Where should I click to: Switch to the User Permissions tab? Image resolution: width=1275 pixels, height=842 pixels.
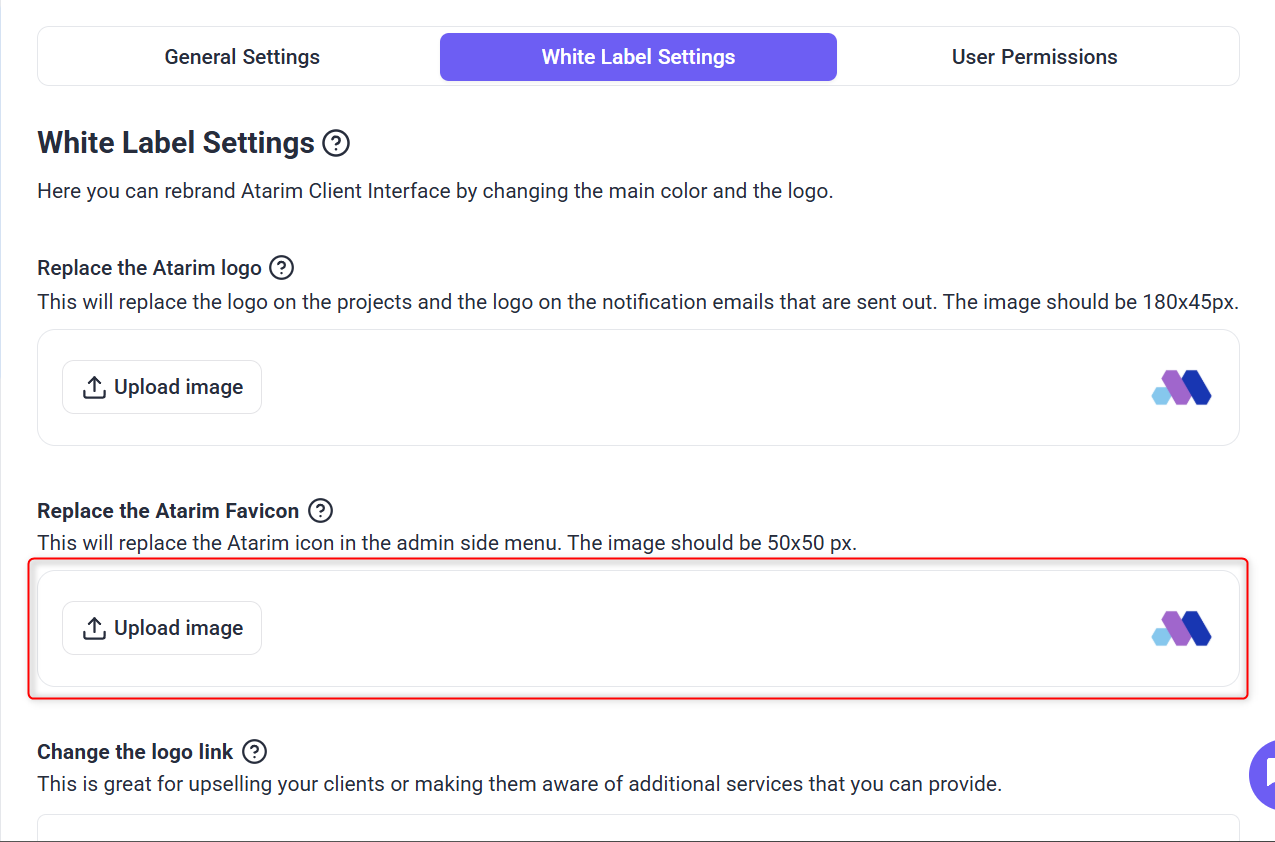pyautogui.click(x=1034, y=57)
